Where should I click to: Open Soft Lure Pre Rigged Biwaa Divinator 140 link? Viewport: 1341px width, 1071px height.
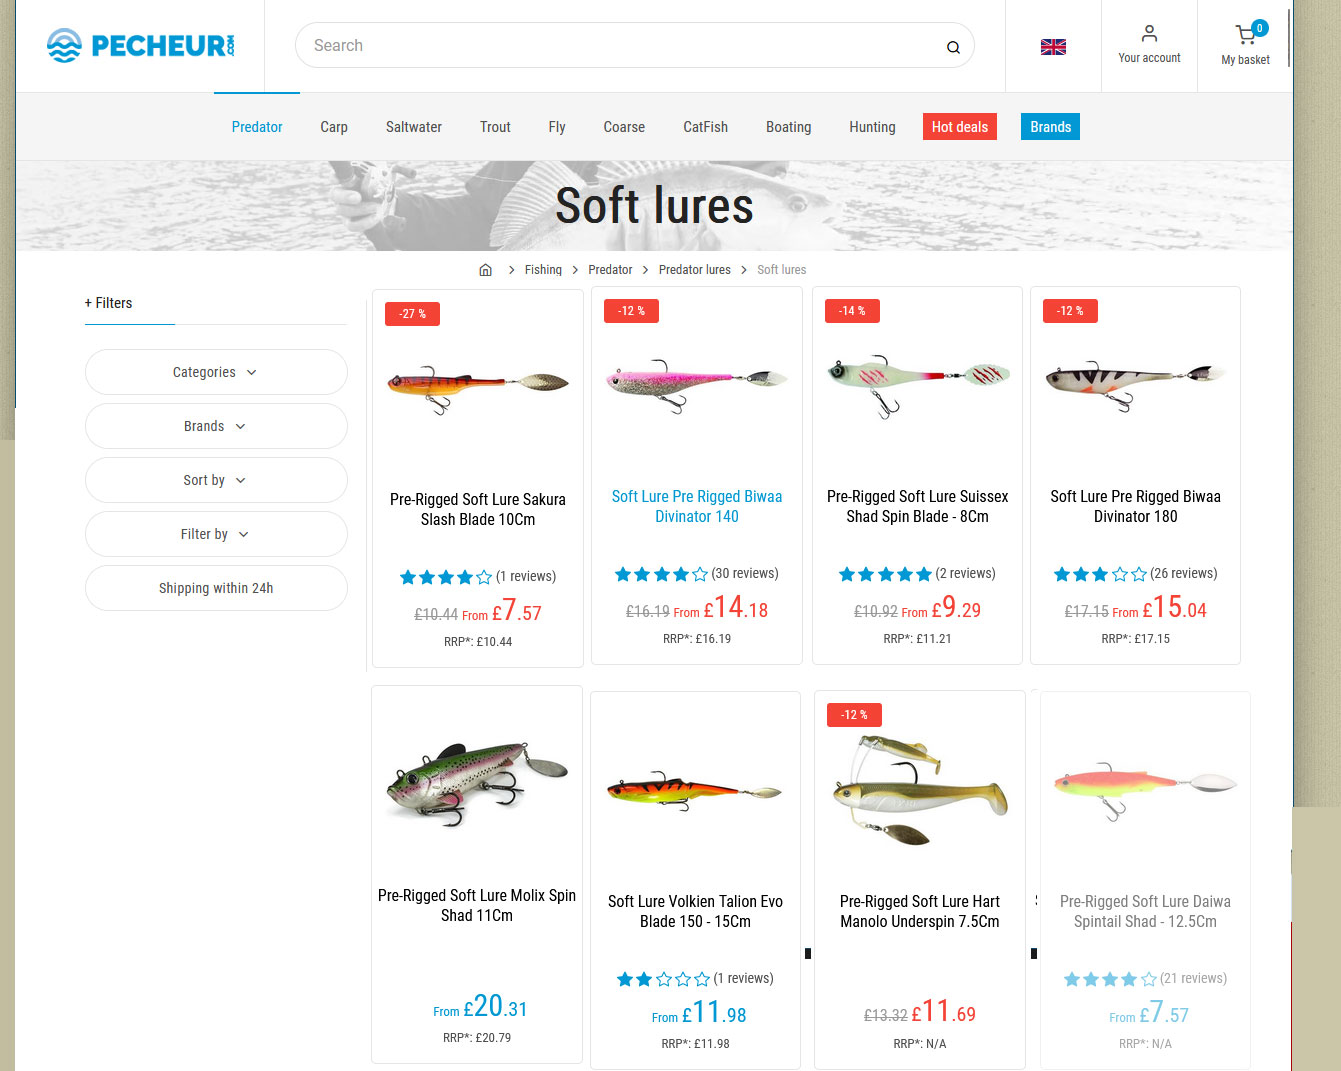pyautogui.click(x=697, y=506)
